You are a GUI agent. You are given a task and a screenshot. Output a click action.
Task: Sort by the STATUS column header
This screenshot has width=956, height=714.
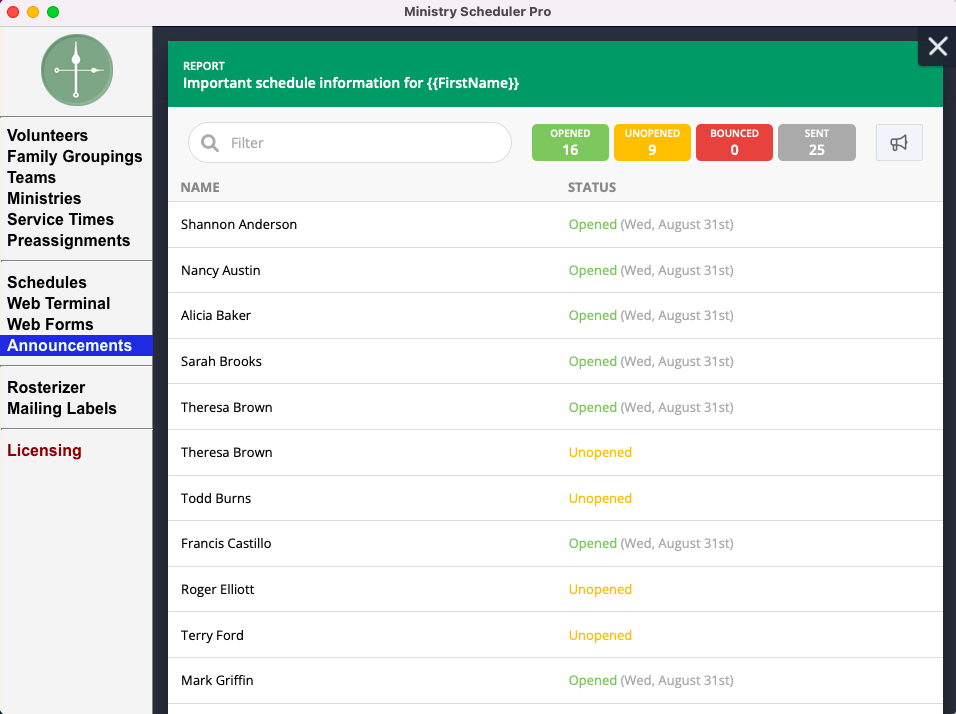(592, 187)
